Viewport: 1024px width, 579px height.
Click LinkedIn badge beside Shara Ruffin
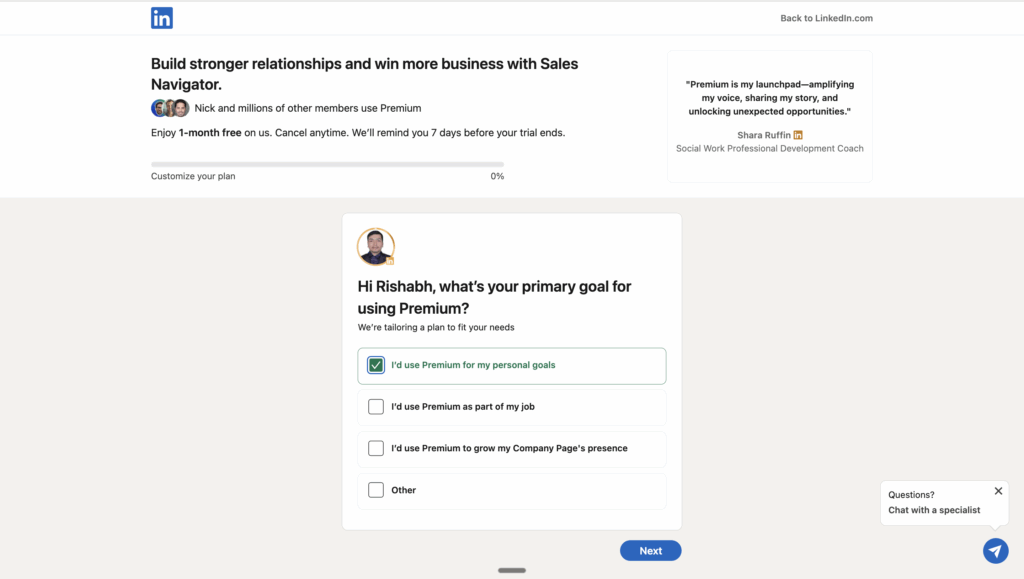tap(798, 135)
